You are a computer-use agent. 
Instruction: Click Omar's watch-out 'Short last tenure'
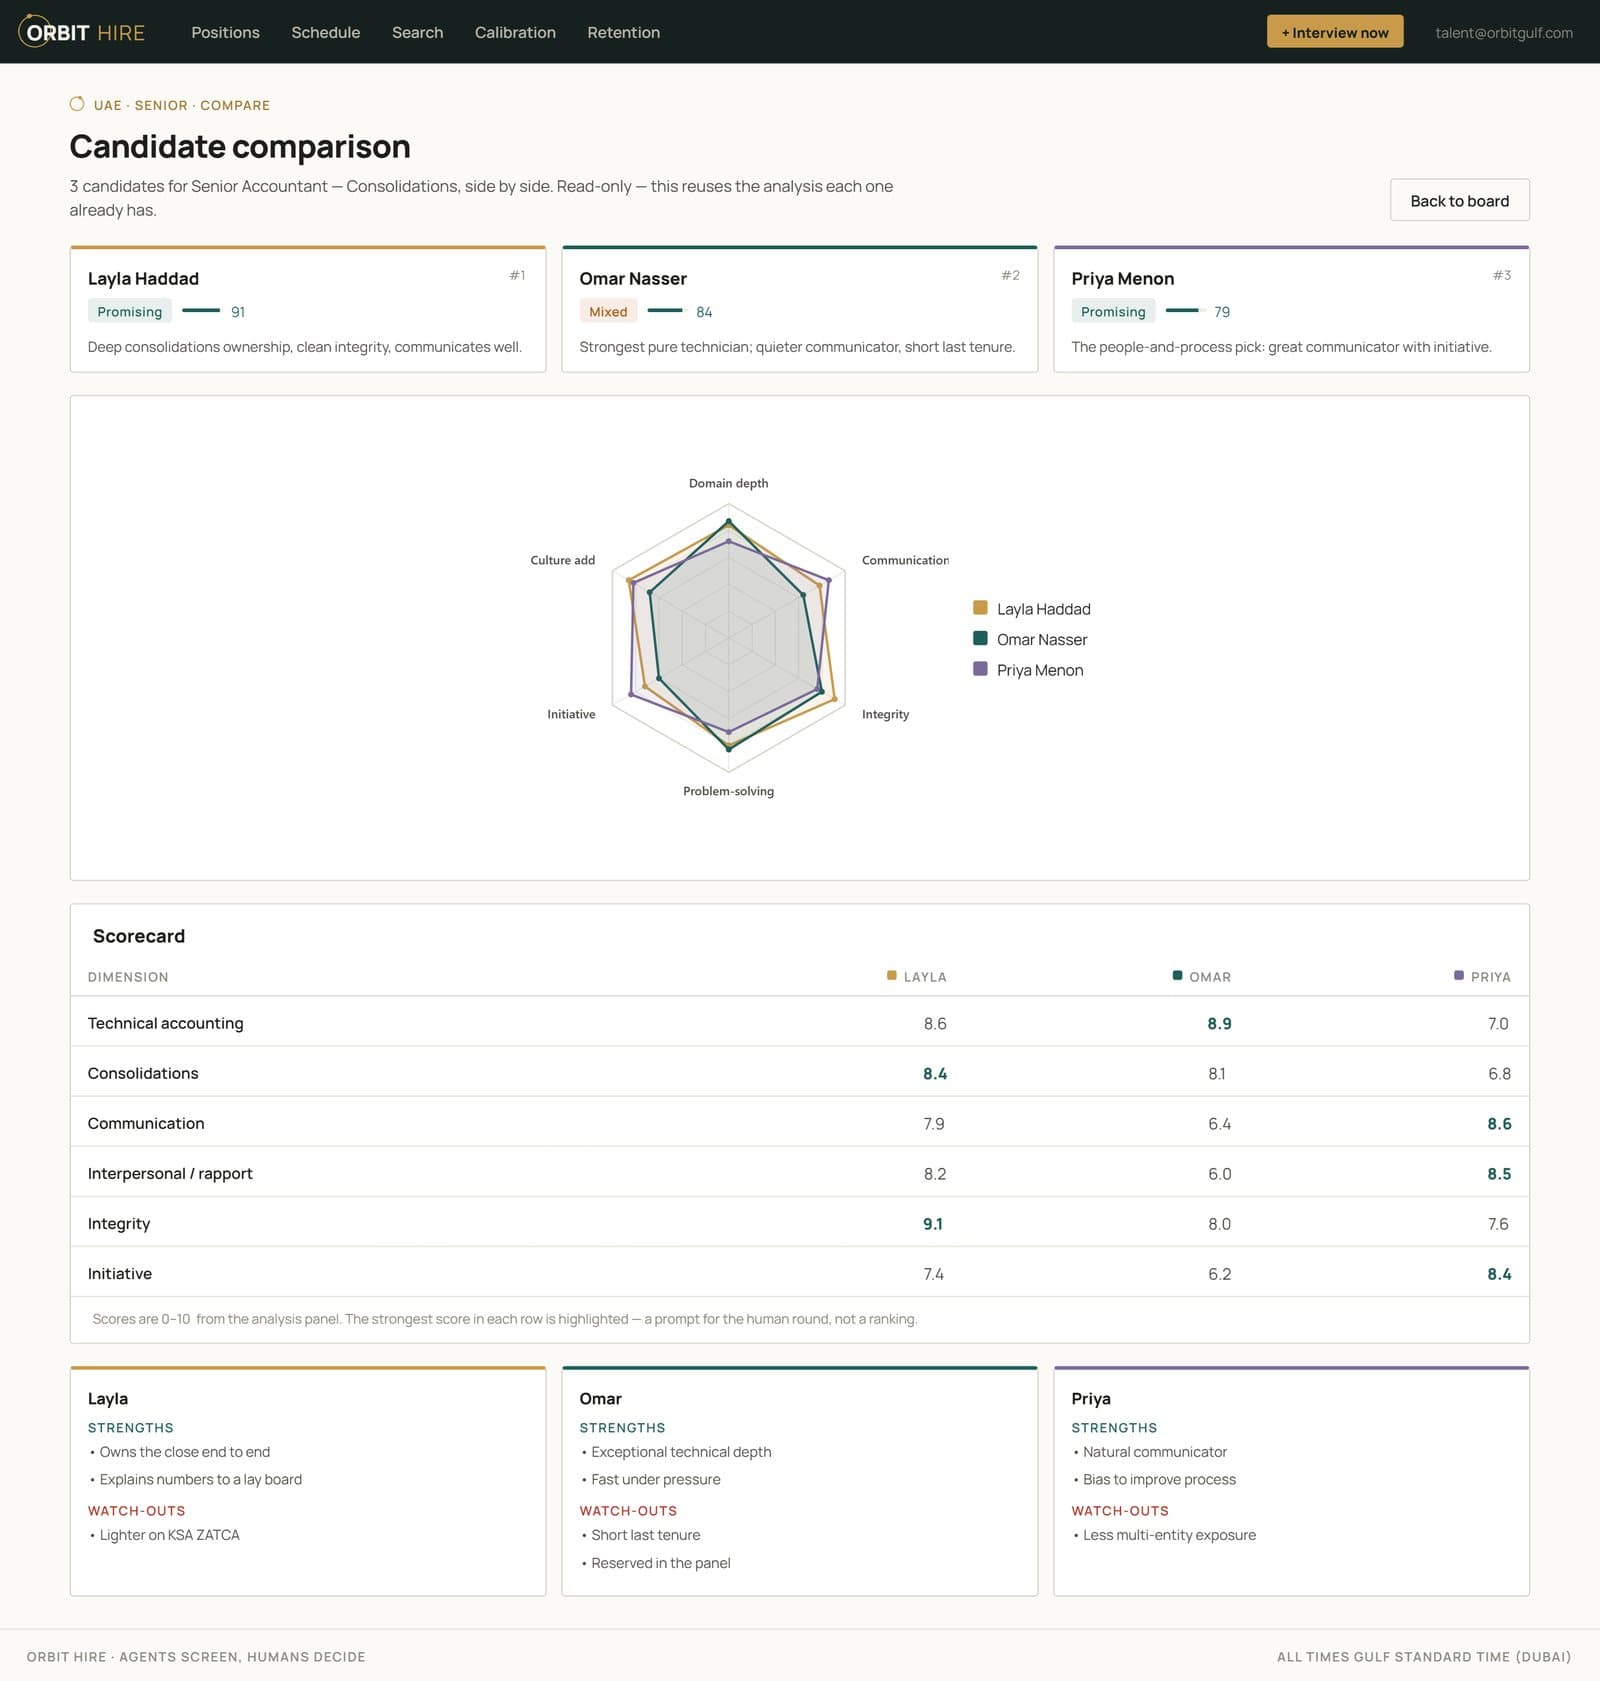click(645, 1534)
